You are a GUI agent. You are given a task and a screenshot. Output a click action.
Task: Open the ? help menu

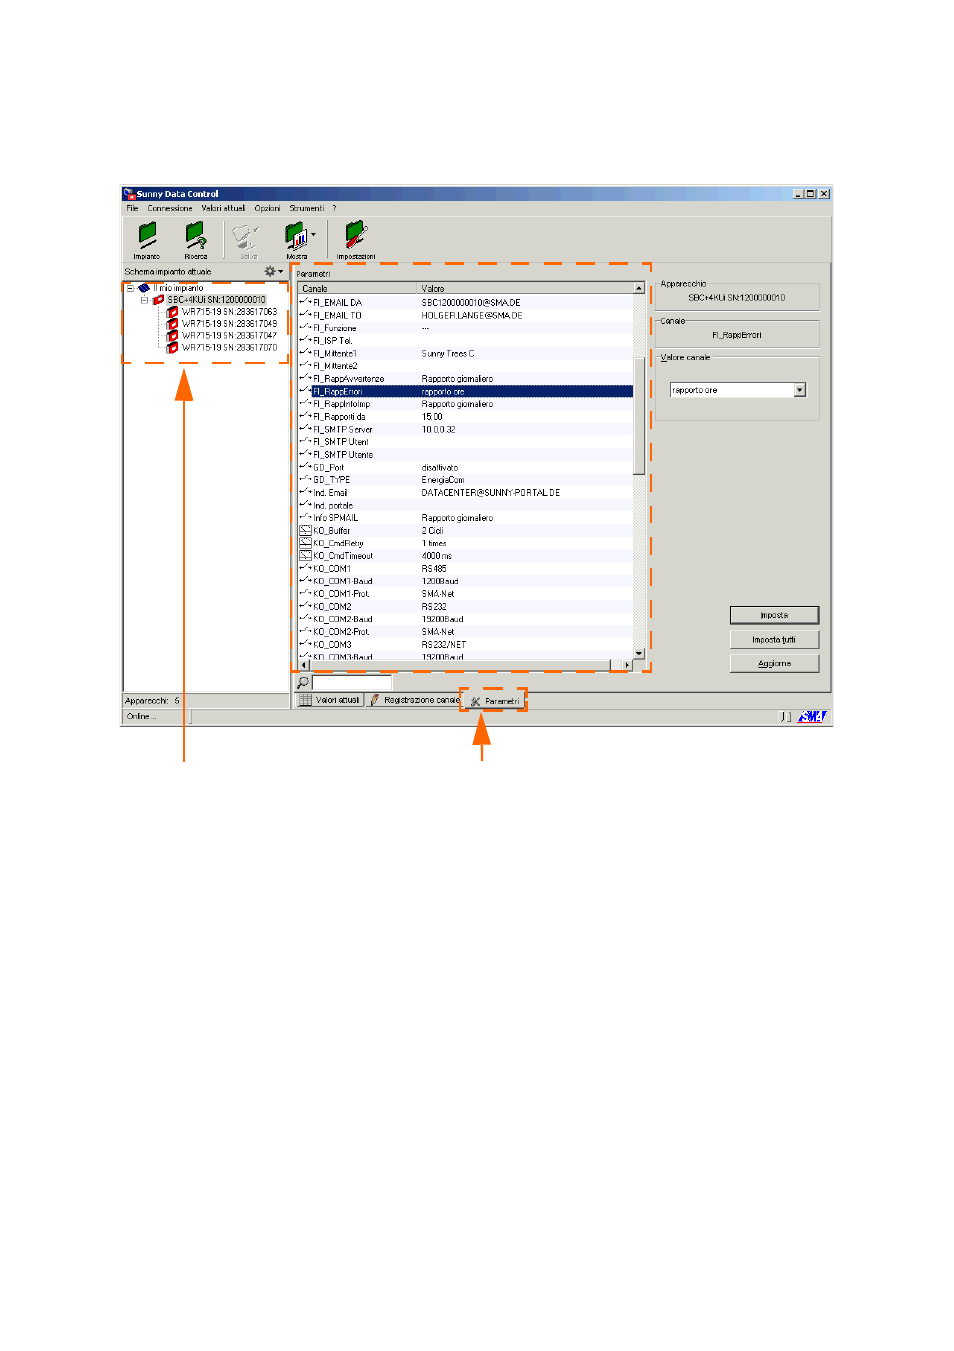(335, 208)
